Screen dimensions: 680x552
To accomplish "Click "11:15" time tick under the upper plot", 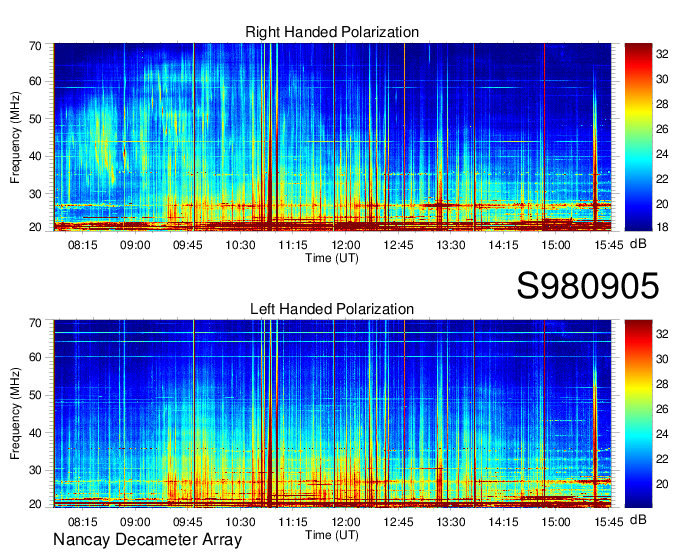I will (293, 245).
